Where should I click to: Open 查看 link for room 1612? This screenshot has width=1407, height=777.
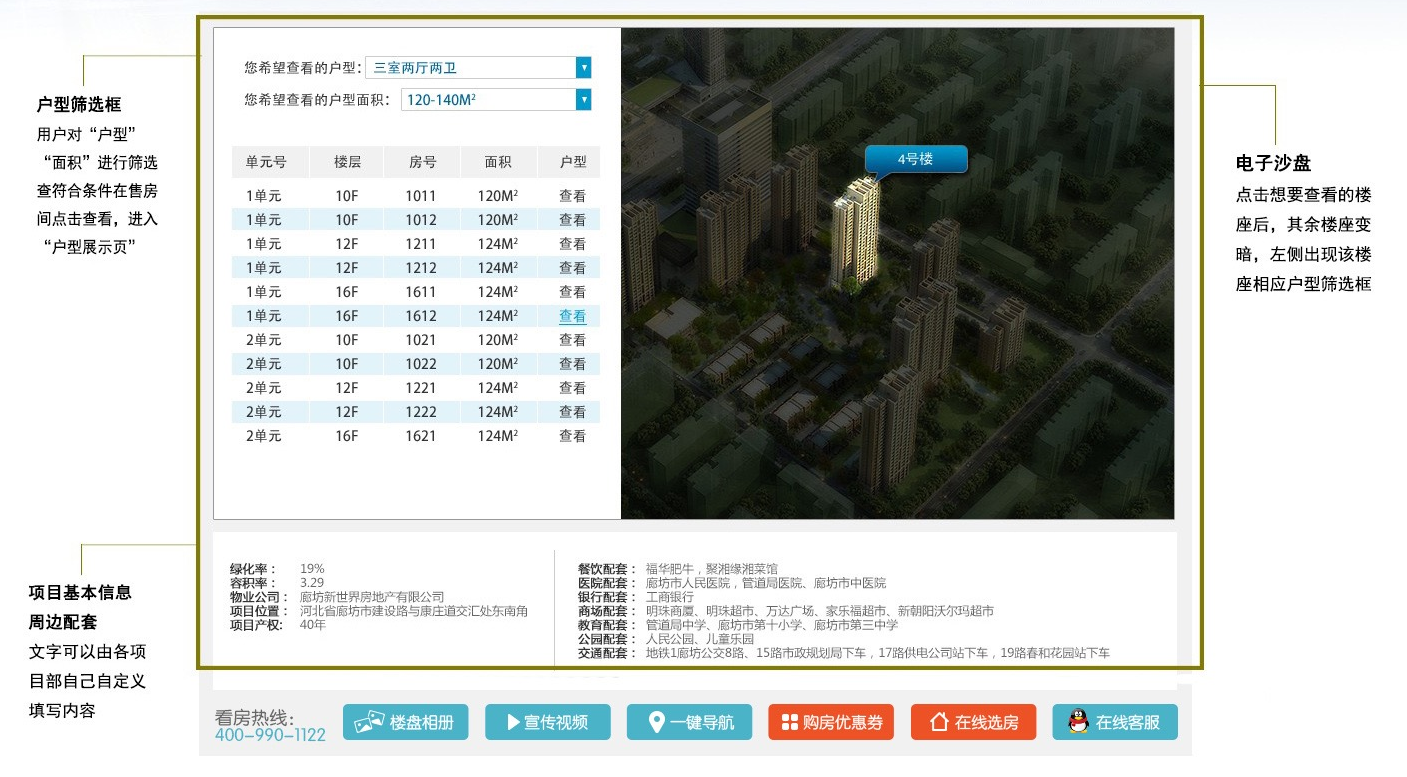(x=570, y=315)
